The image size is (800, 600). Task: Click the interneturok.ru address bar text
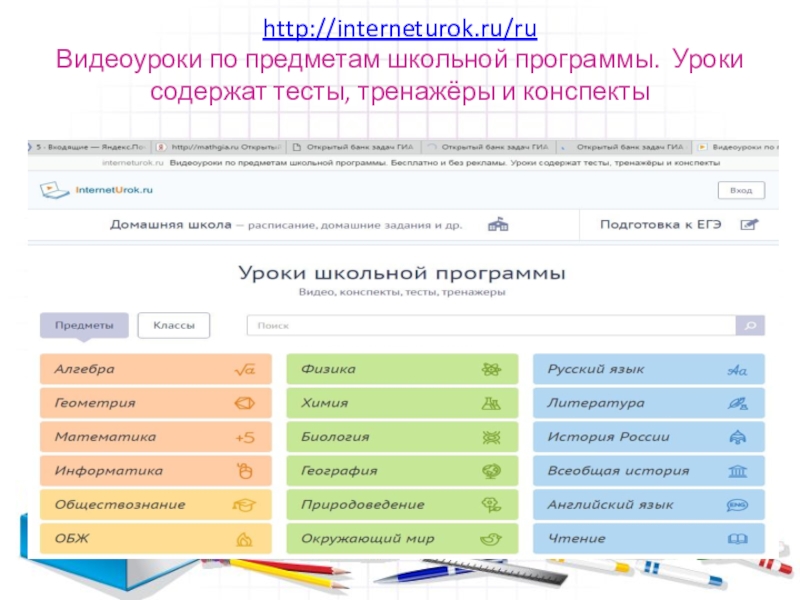[133, 163]
